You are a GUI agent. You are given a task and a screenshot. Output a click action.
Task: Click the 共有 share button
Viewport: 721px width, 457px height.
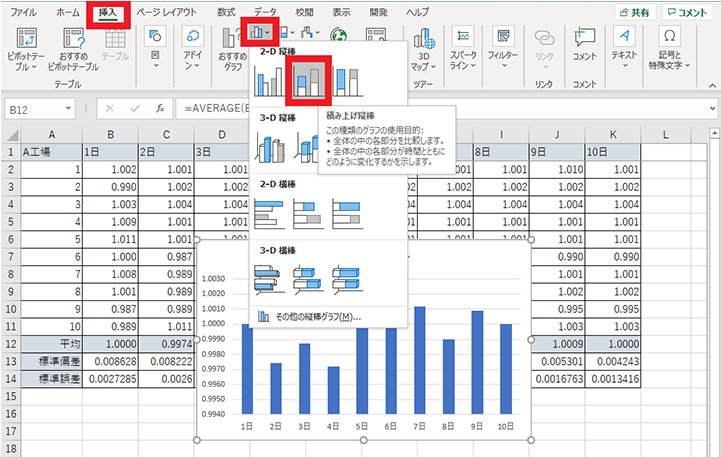tap(635, 12)
